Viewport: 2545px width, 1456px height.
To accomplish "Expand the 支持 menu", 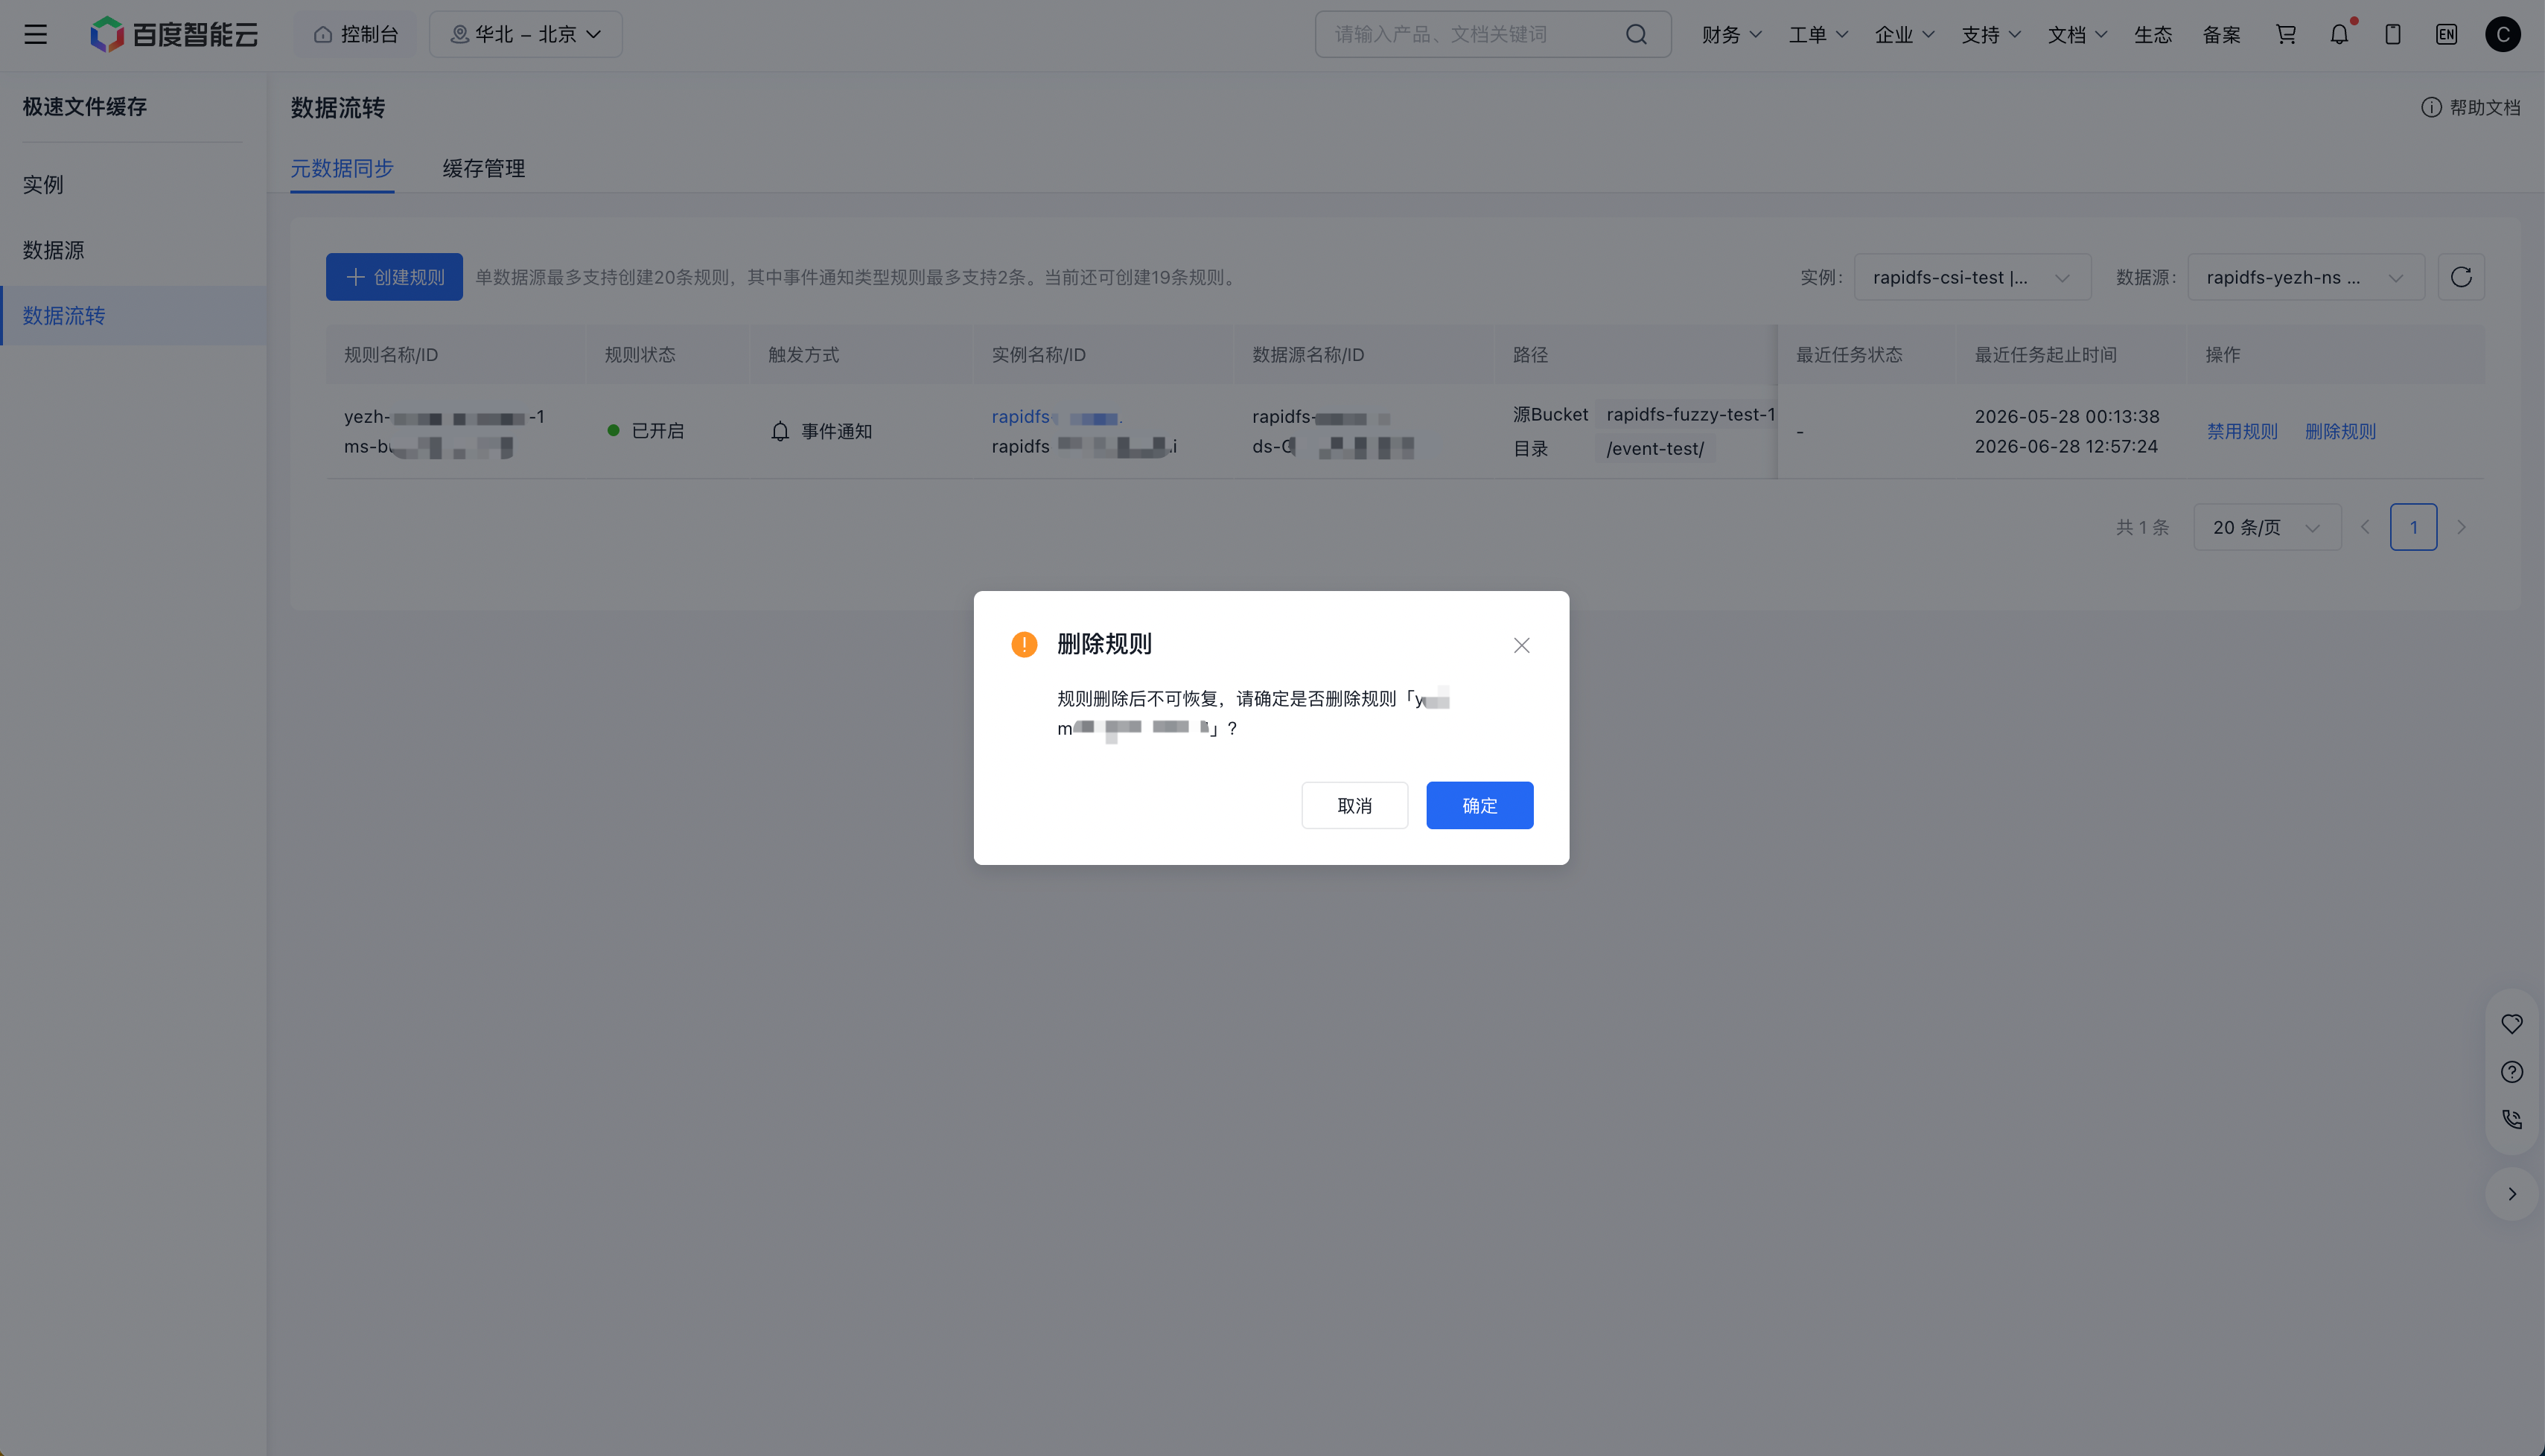I will tap(1991, 35).
